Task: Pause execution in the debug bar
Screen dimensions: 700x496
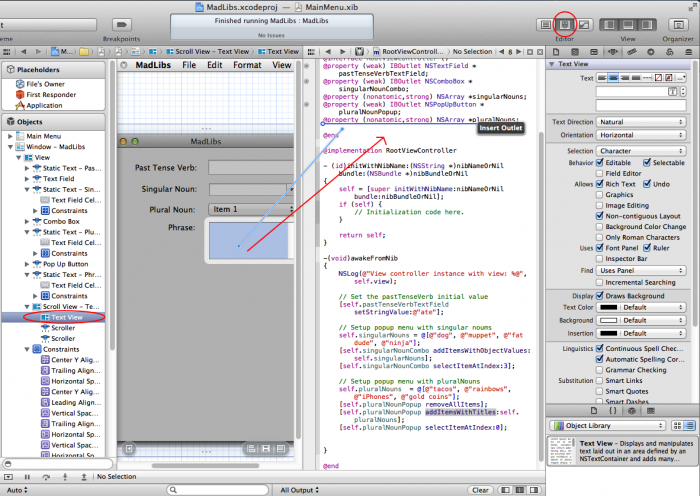Action: click(27, 477)
